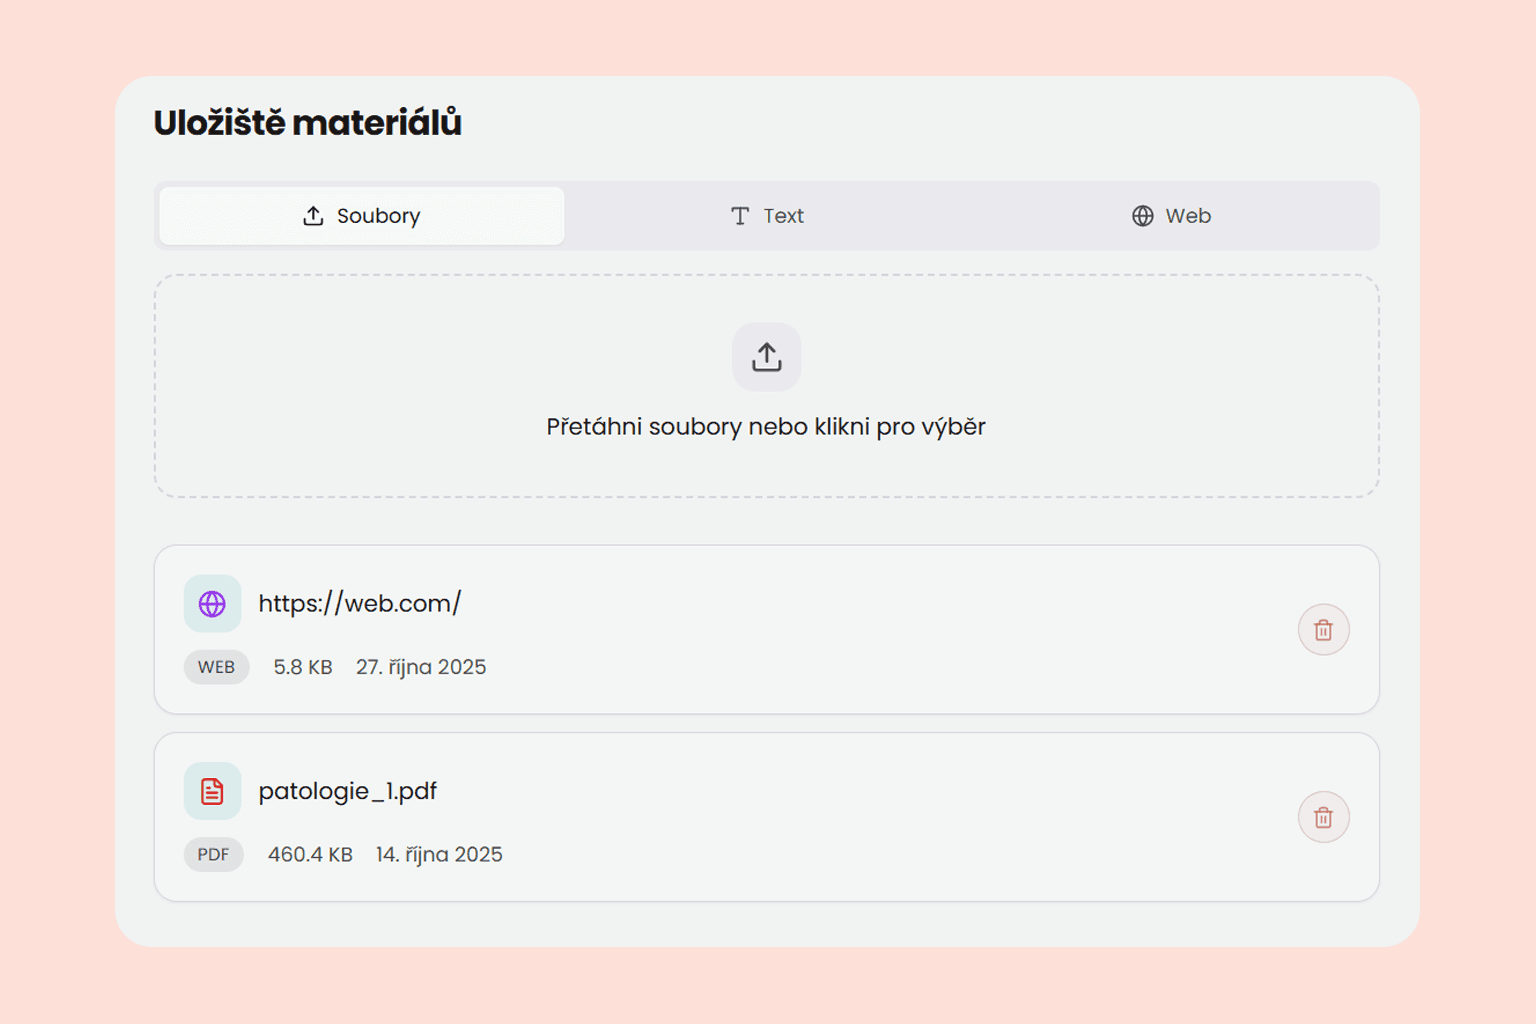Click the red PDF document icon
1536x1024 pixels.
click(x=212, y=791)
